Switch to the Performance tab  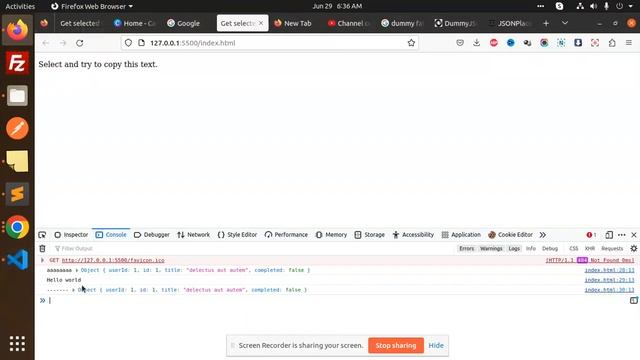point(286,235)
